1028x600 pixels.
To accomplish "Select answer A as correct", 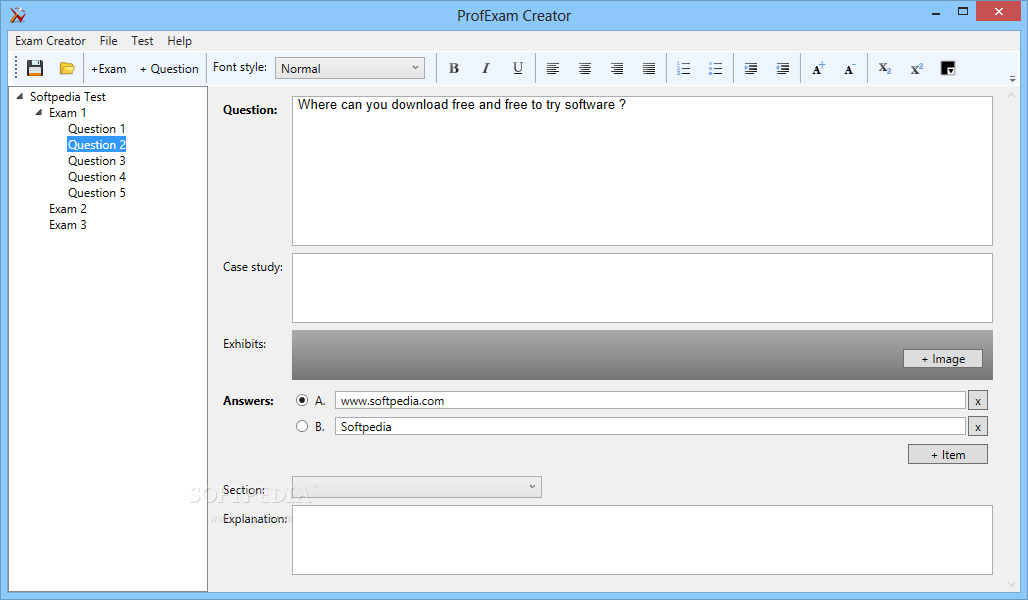I will [302, 400].
